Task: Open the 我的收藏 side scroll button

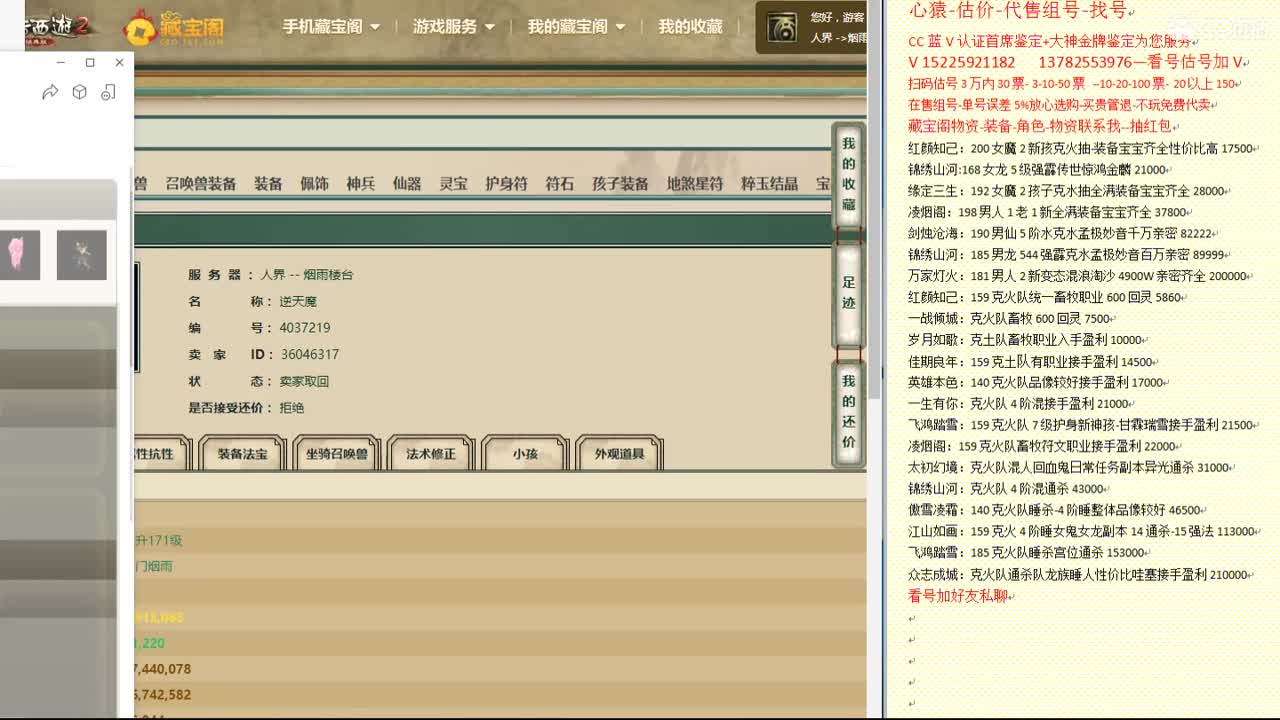Action: click(848, 175)
